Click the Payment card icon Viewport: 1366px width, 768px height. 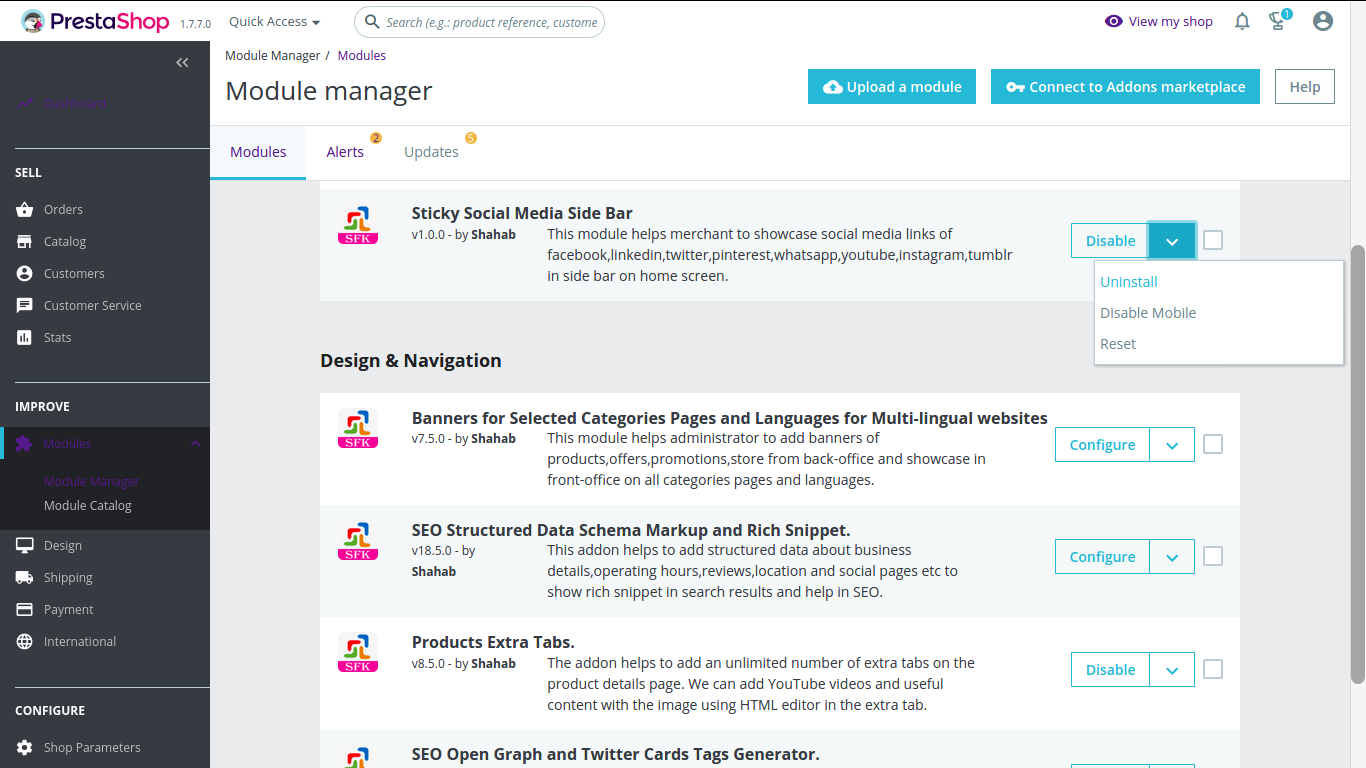point(25,610)
